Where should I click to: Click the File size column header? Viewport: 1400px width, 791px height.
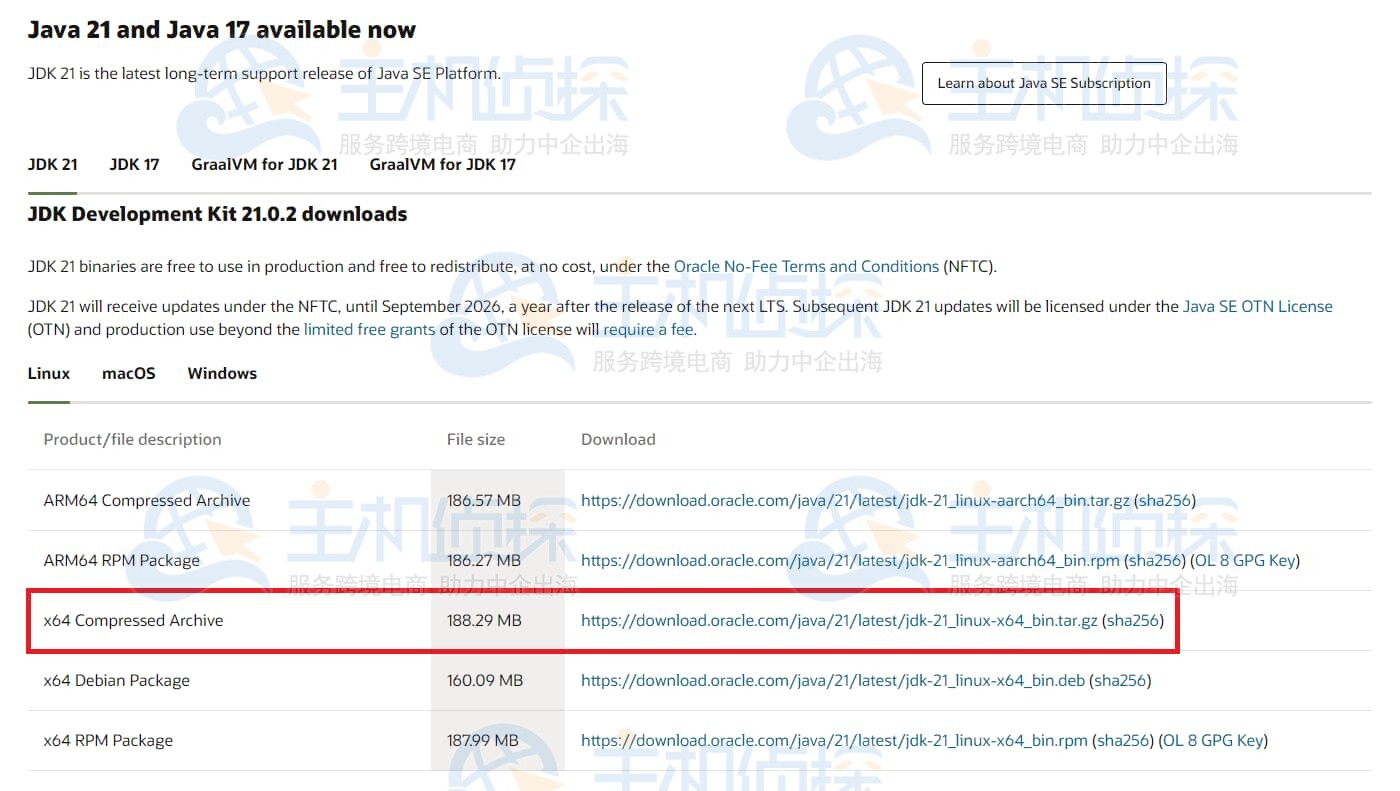point(476,439)
